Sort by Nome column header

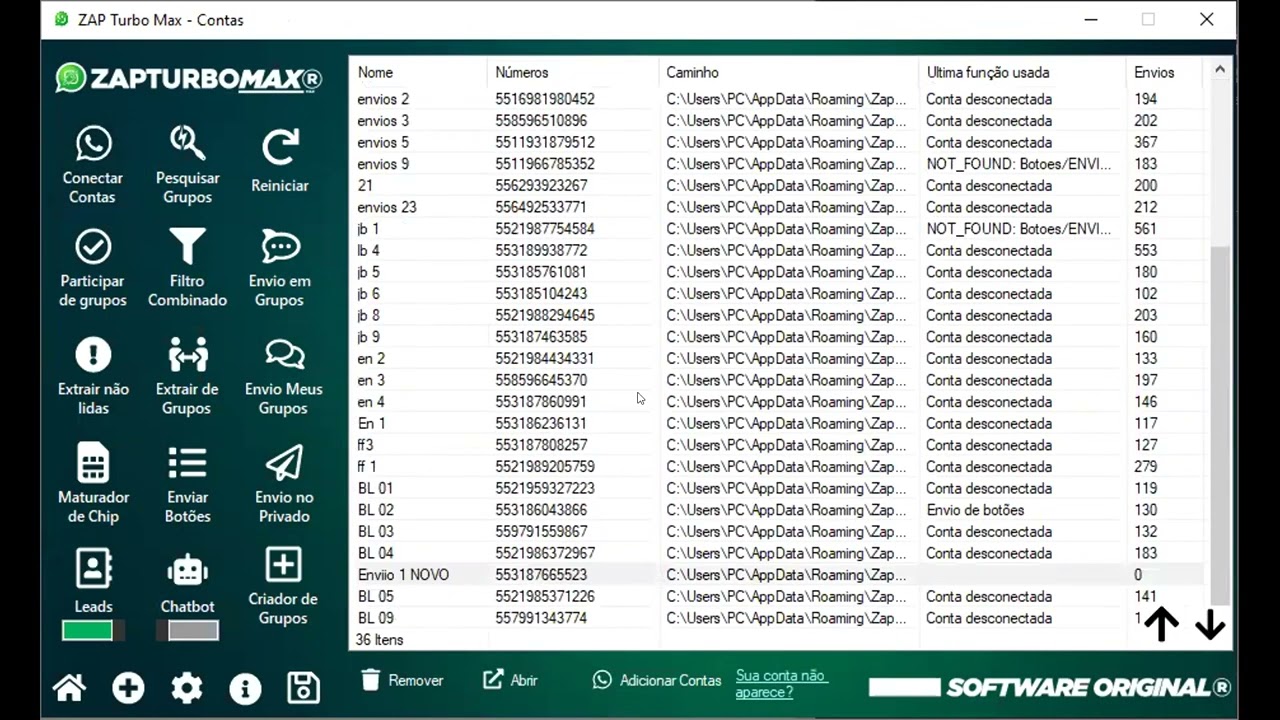coord(418,72)
